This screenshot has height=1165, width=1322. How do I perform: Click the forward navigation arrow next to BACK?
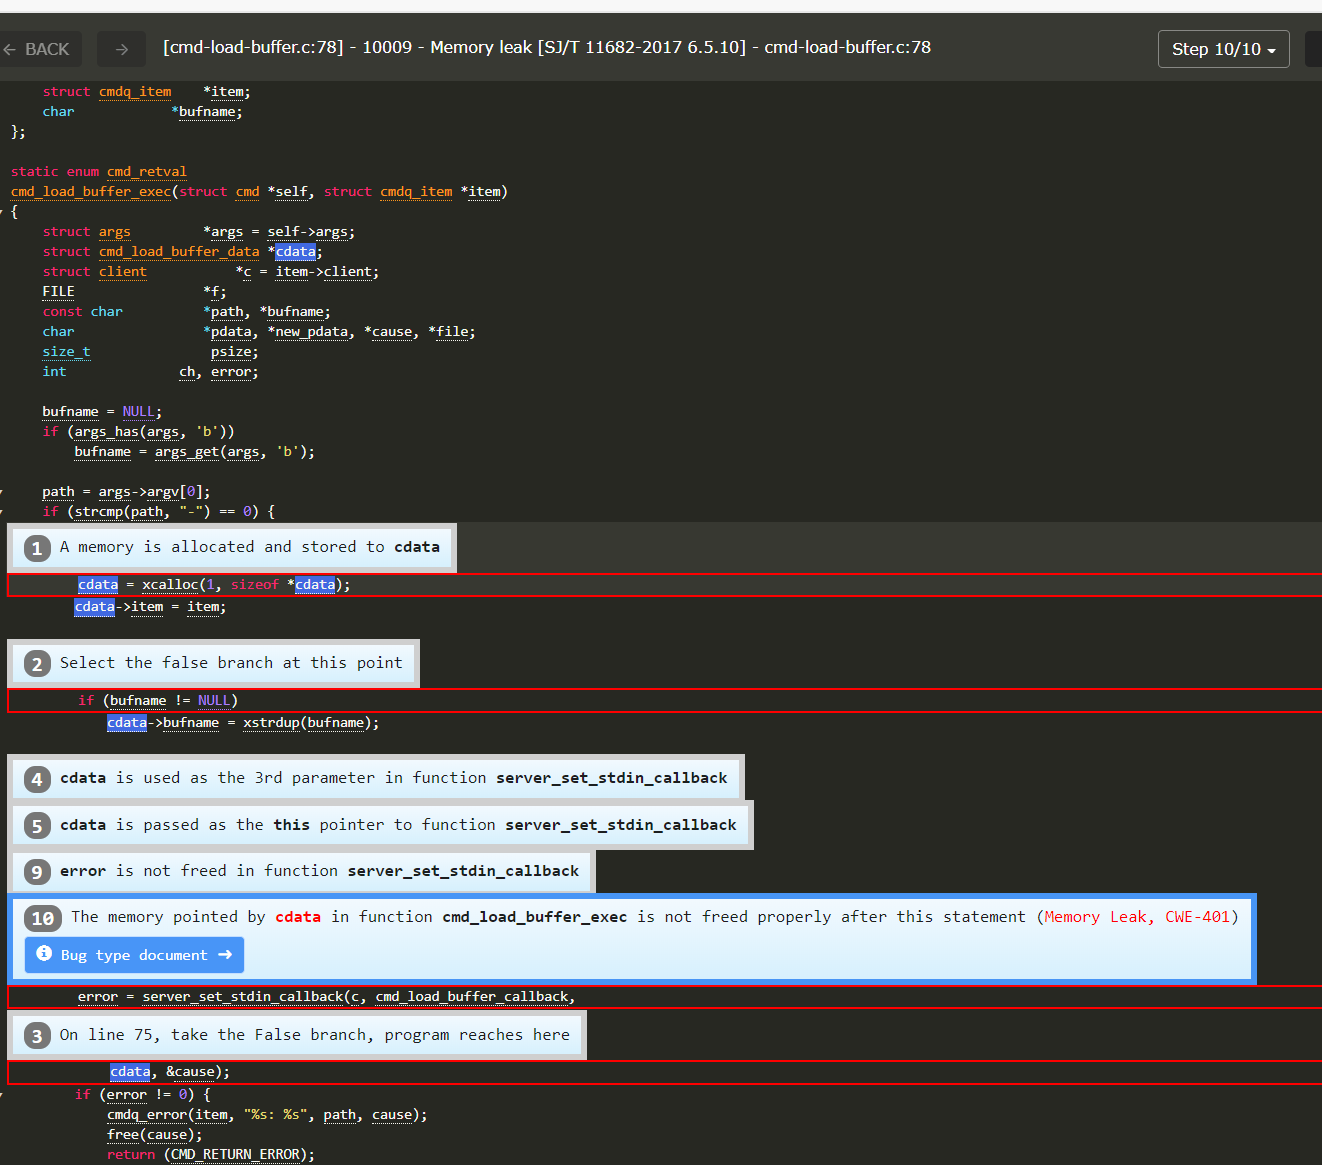[120, 48]
